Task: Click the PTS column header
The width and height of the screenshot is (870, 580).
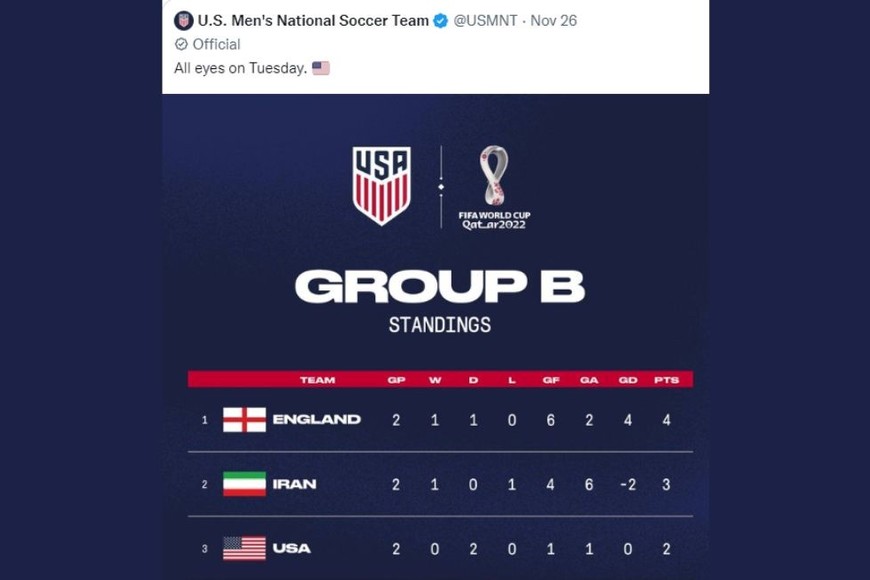Action: tap(666, 380)
